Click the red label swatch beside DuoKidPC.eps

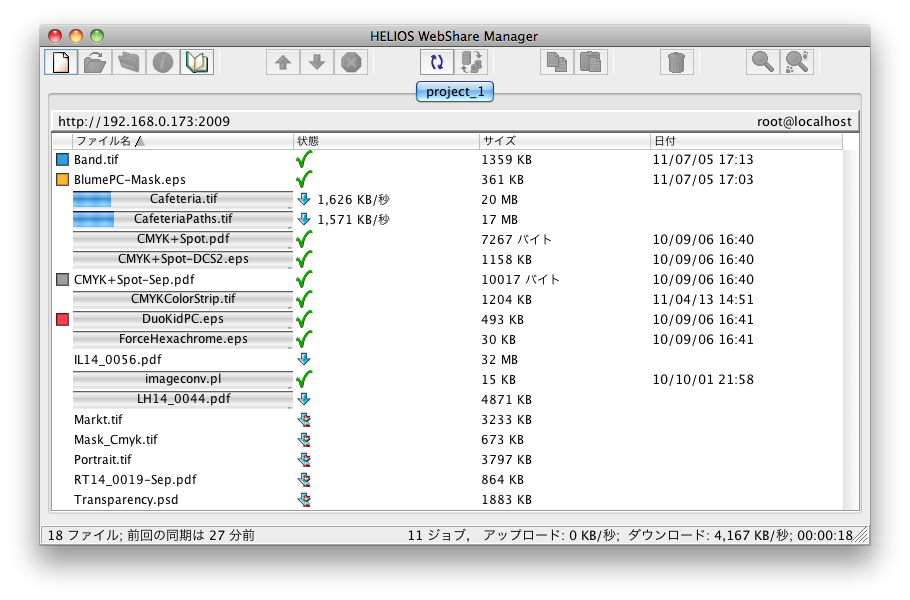coord(62,319)
